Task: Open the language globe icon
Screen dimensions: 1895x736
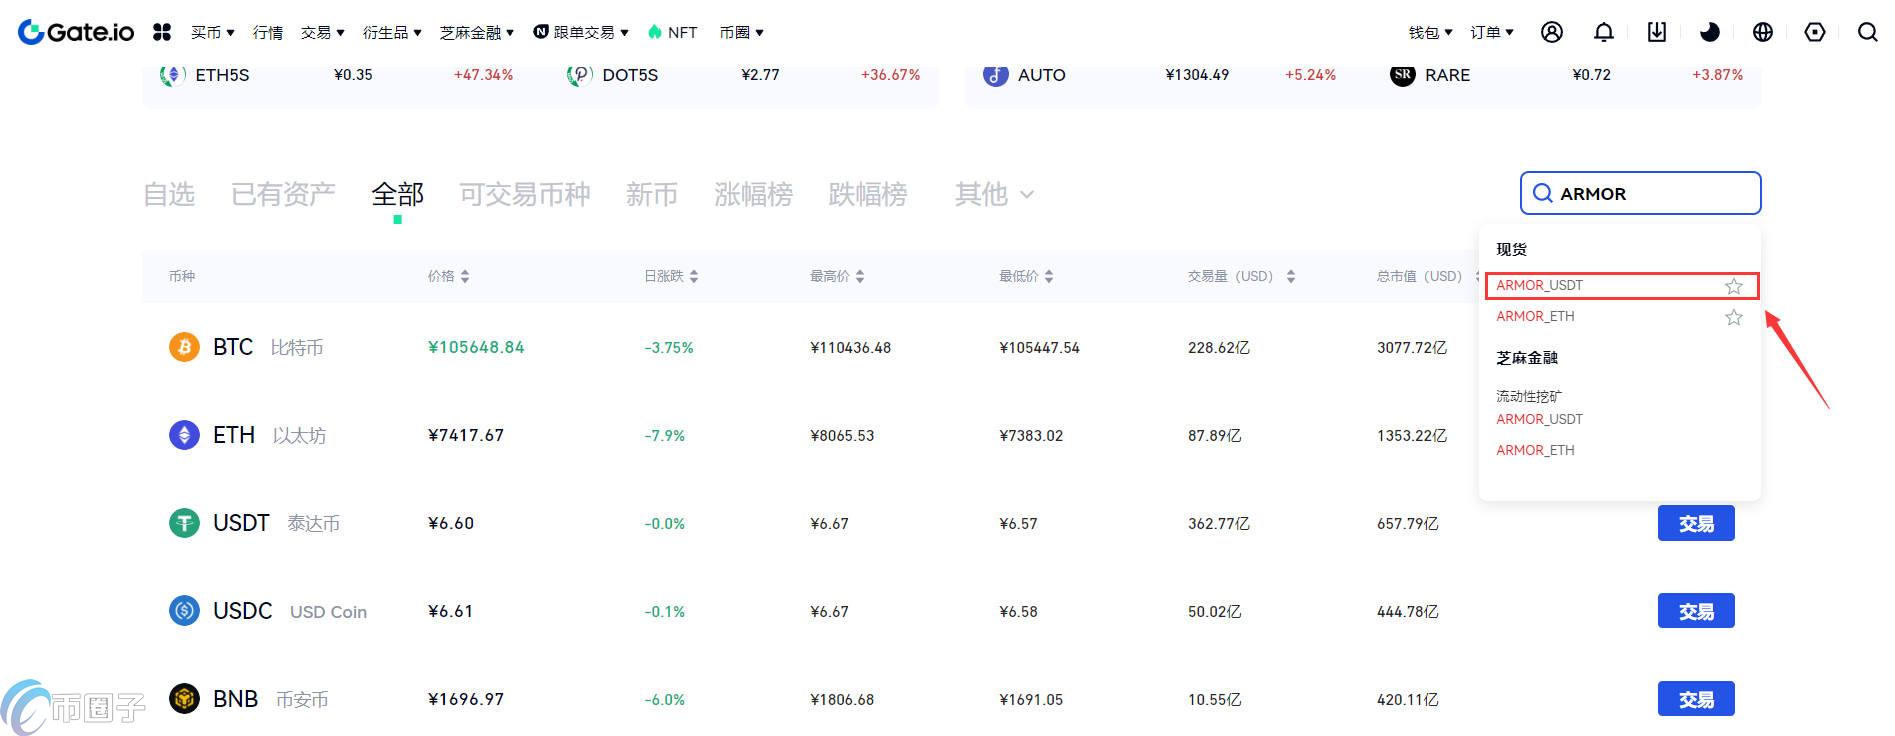Action: 1763,32
